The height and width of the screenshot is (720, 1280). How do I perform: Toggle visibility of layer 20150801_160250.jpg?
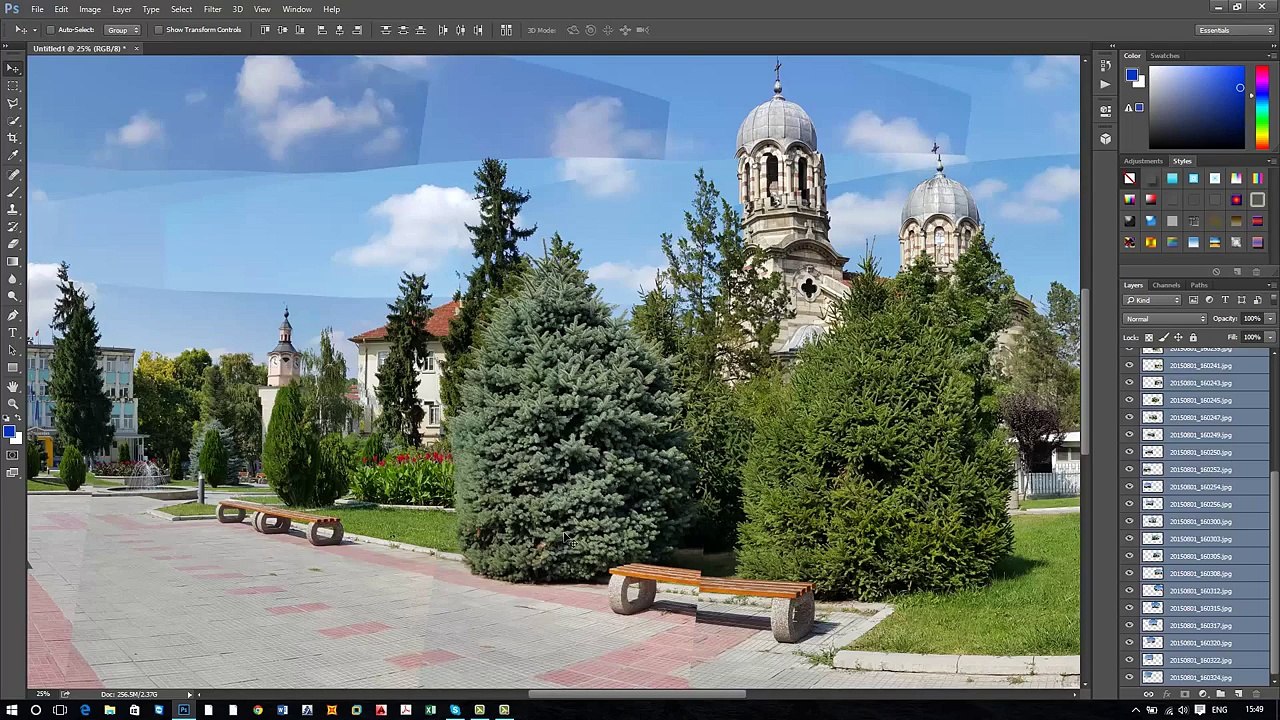coord(1129,452)
